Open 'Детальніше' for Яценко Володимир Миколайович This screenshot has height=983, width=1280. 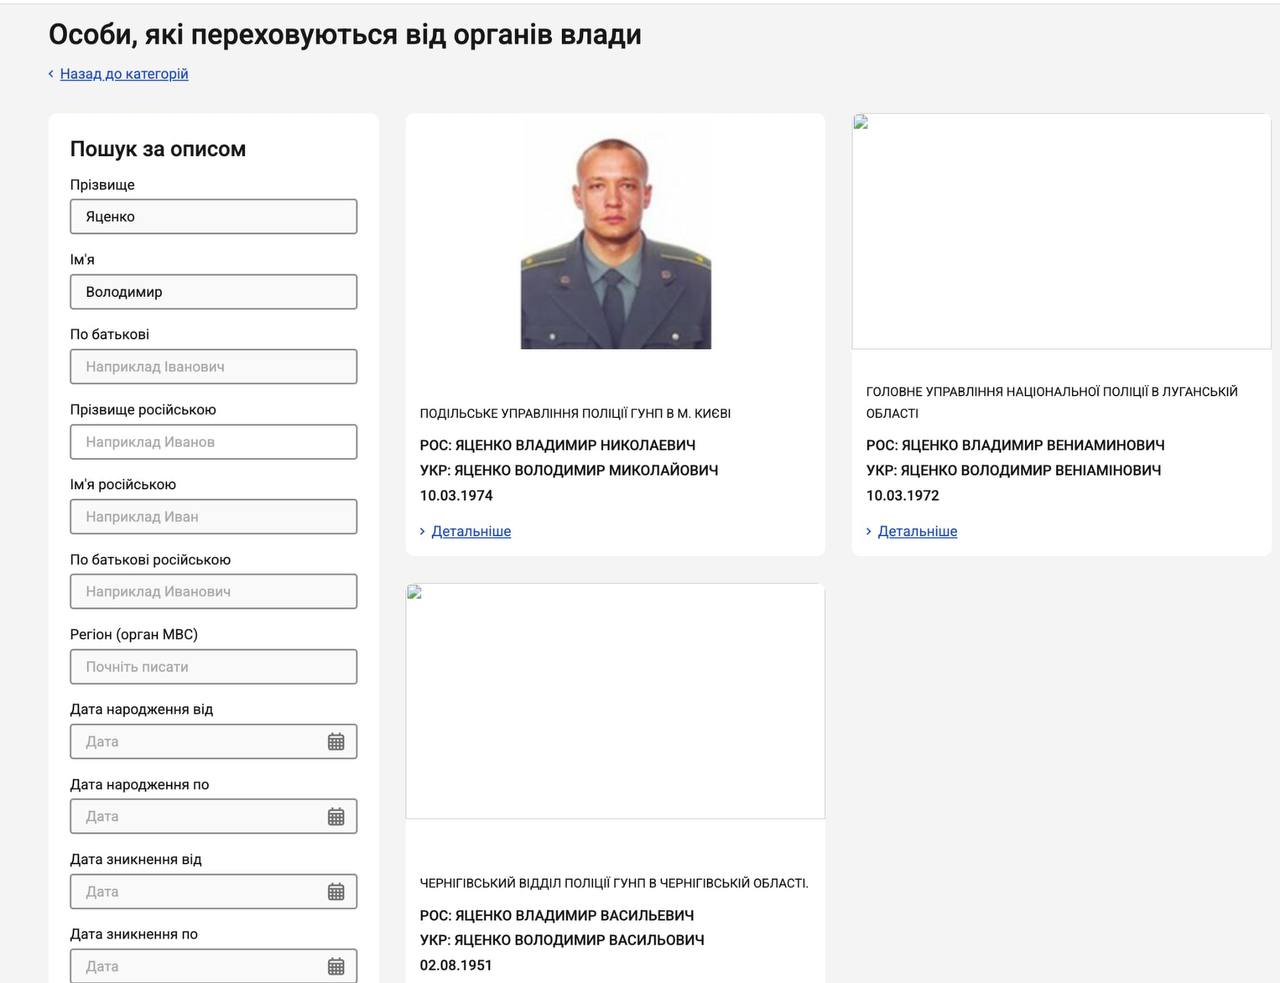tap(471, 531)
